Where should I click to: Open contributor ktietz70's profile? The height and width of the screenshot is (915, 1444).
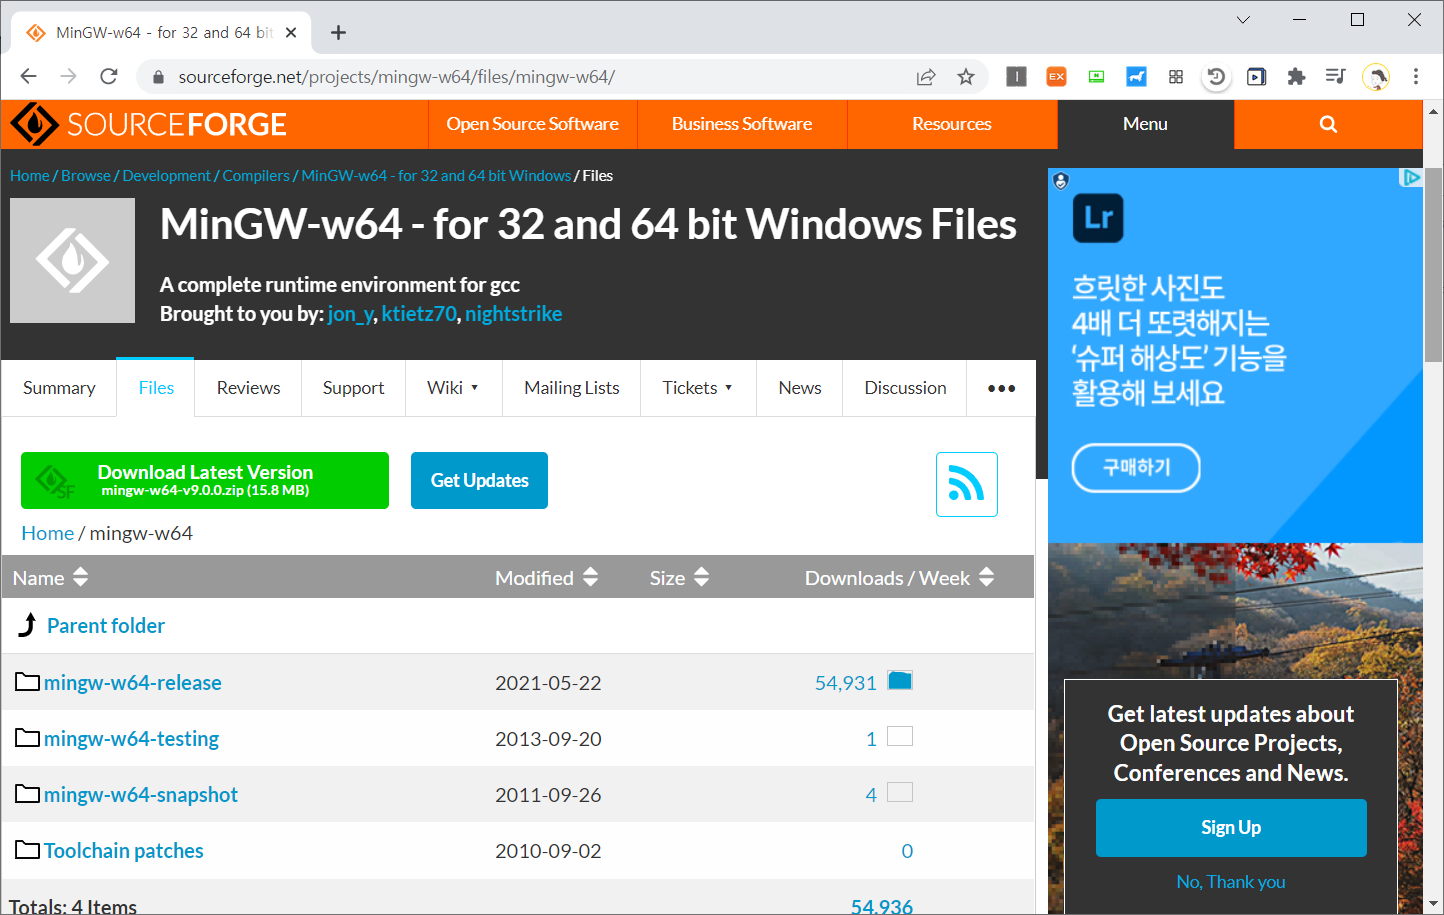pyautogui.click(x=419, y=314)
